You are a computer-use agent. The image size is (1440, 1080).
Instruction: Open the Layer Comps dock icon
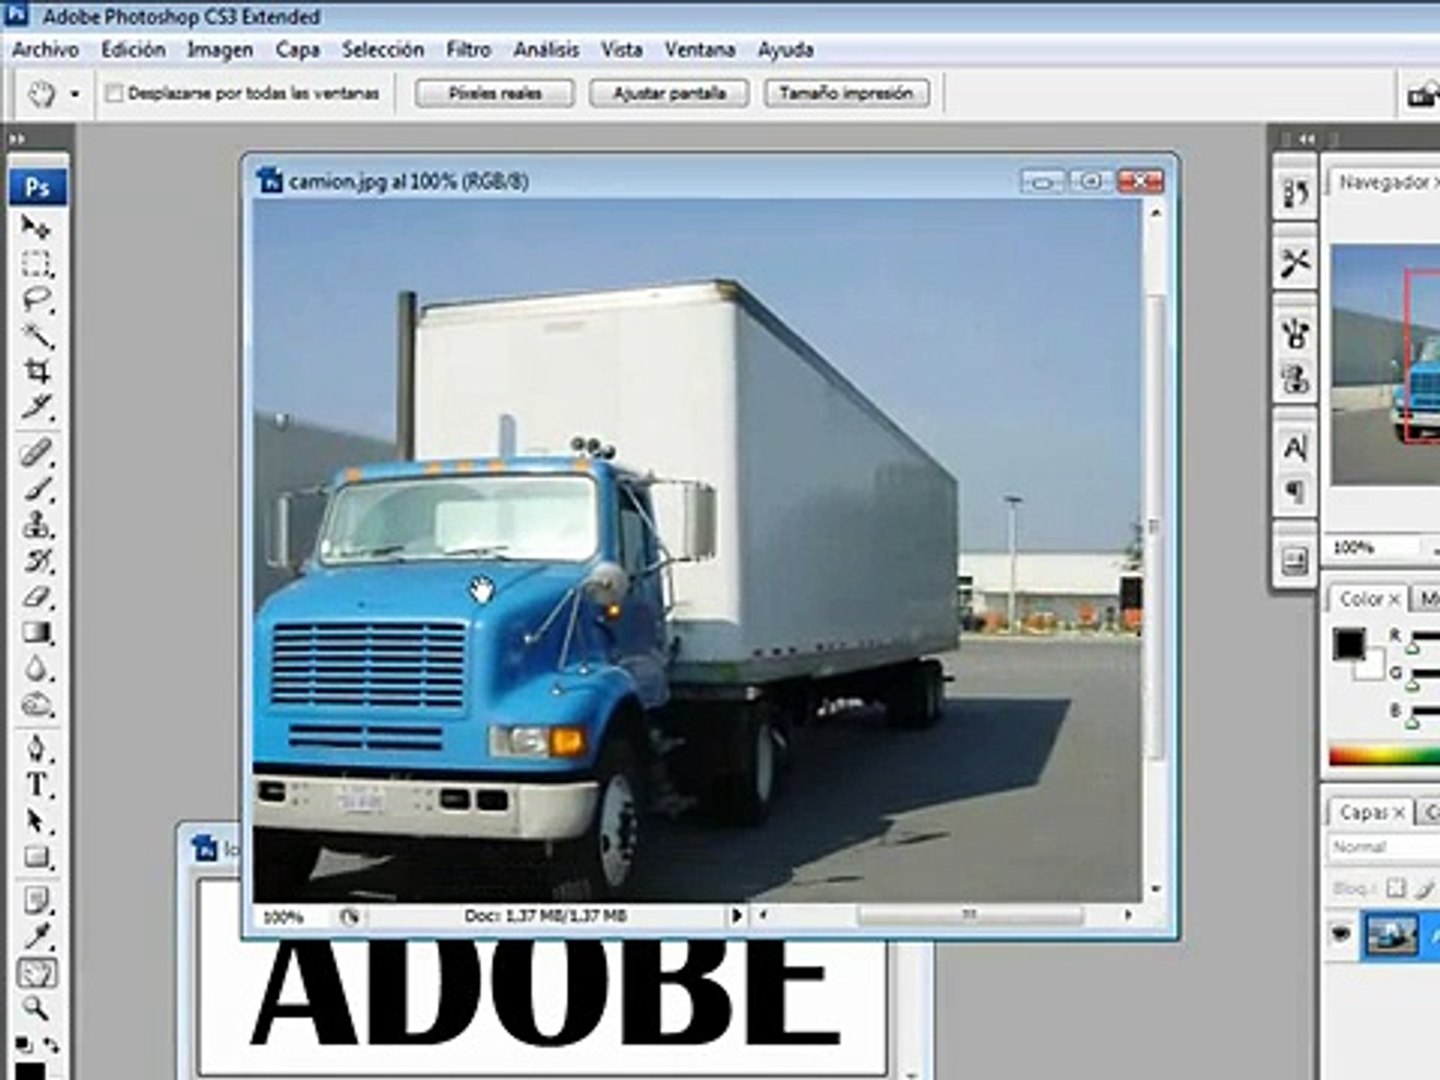coord(1295,561)
